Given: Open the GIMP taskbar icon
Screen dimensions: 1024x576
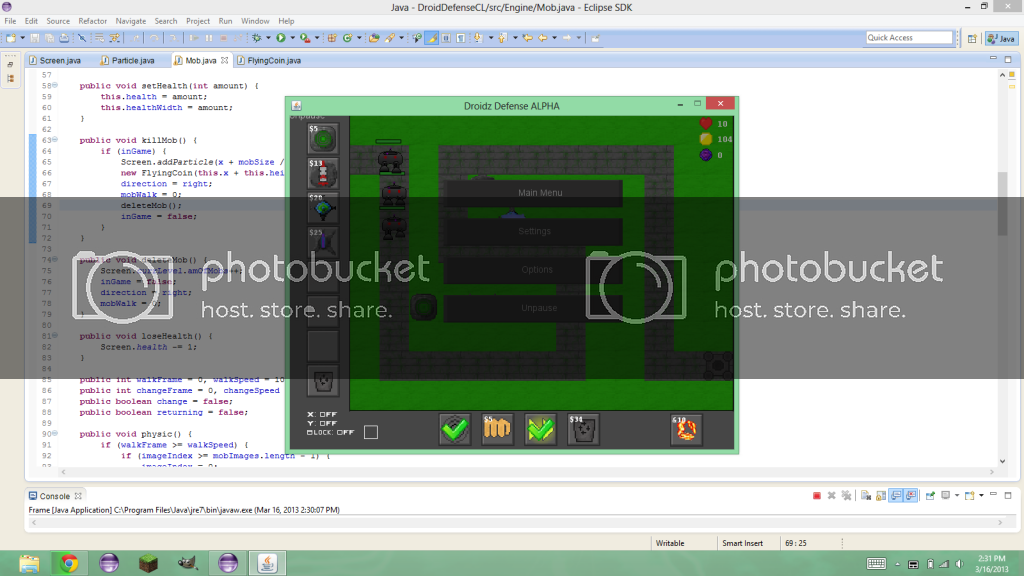Looking at the screenshot, I should 188,563.
